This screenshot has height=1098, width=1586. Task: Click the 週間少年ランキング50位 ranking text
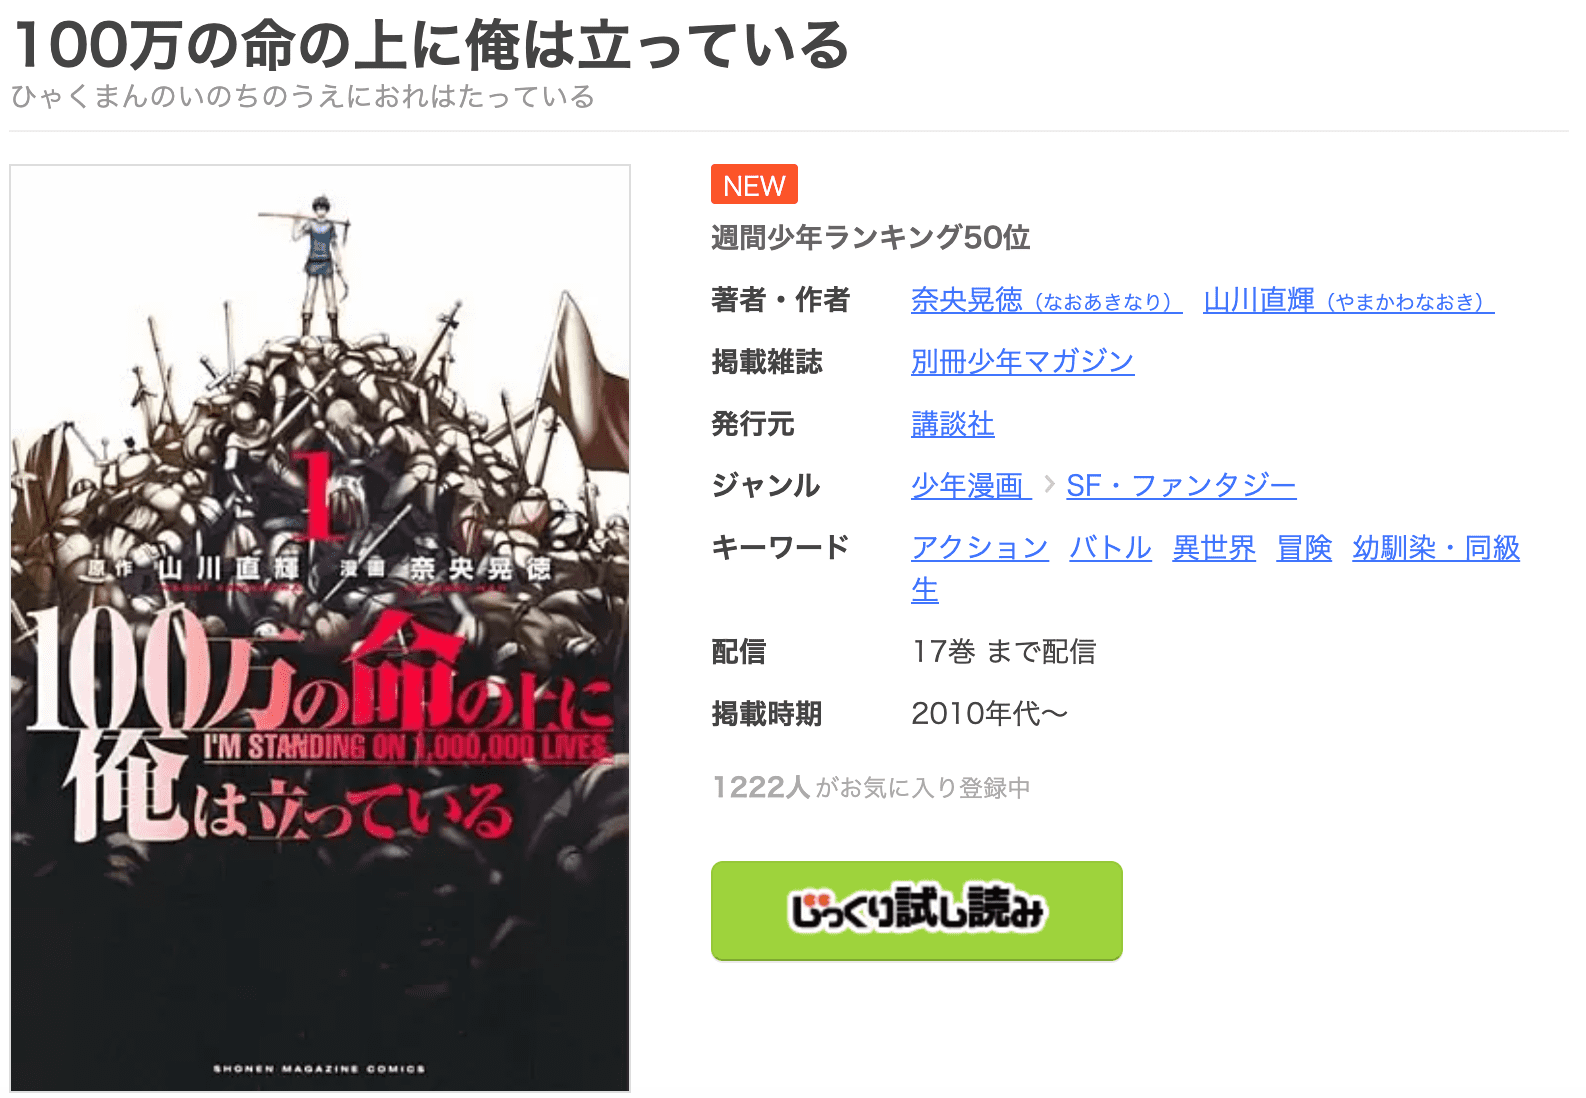[870, 238]
